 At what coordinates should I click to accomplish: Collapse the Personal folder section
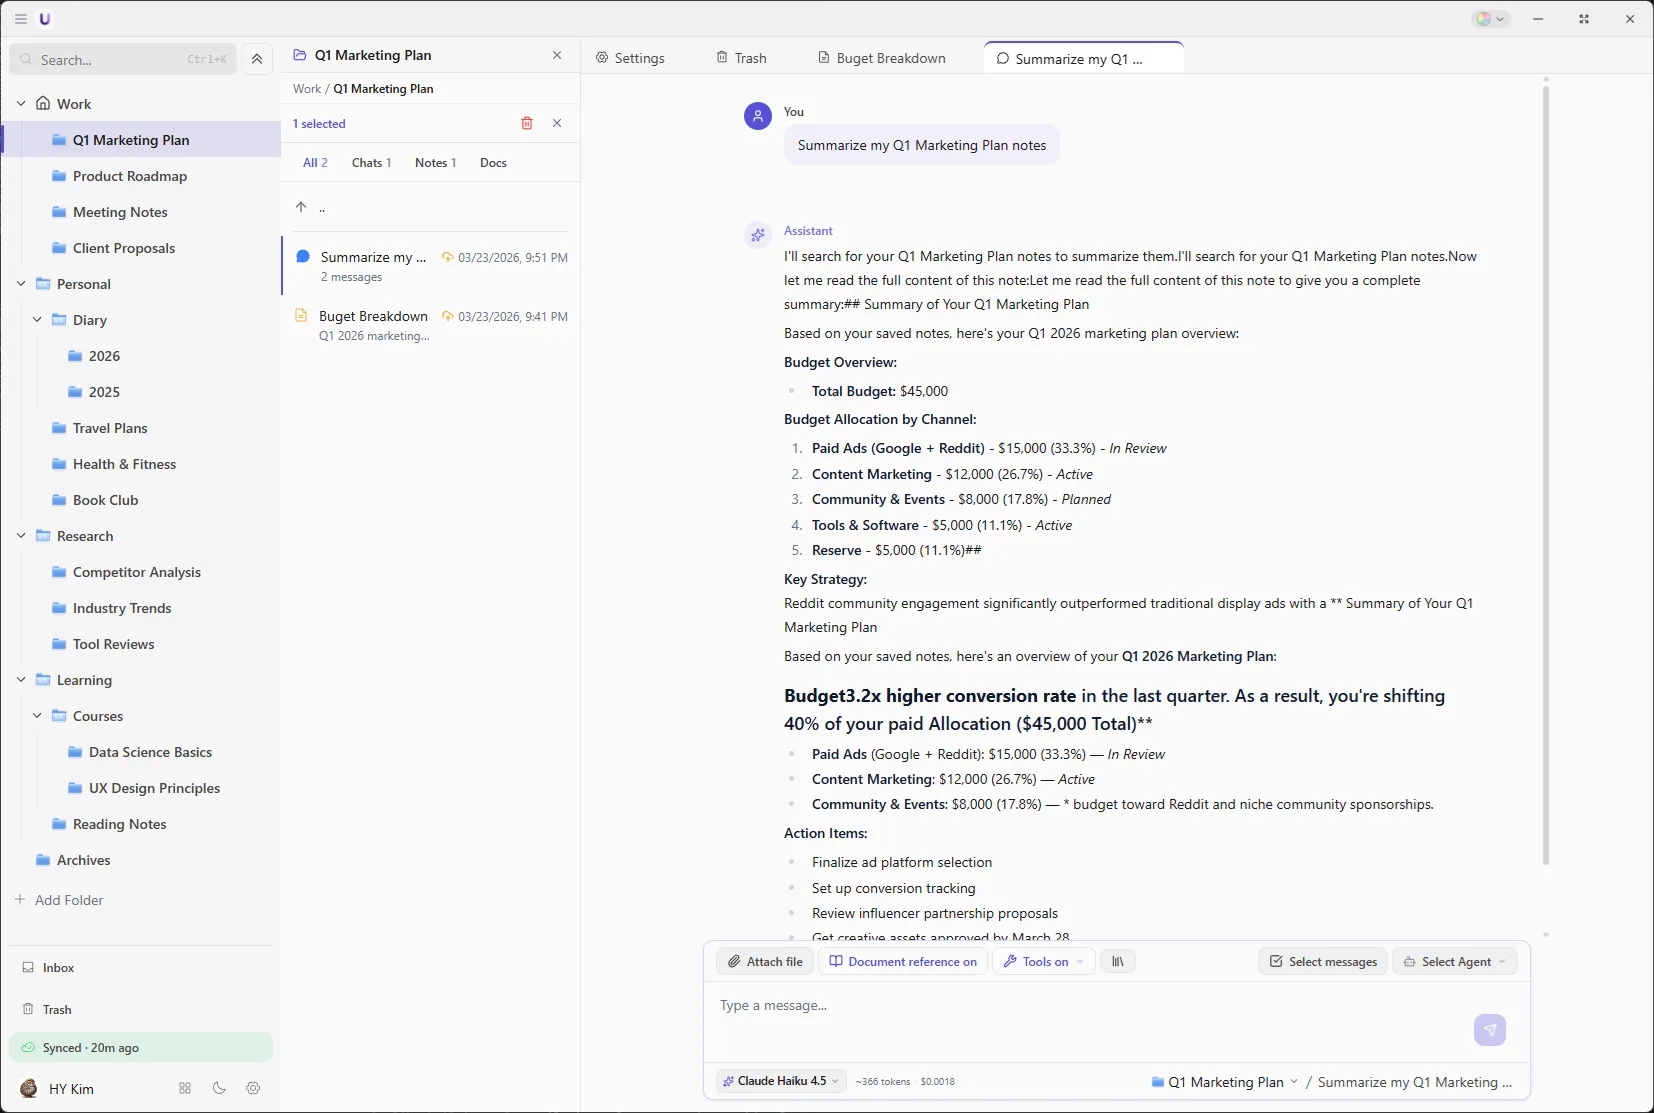[x=20, y=284]
